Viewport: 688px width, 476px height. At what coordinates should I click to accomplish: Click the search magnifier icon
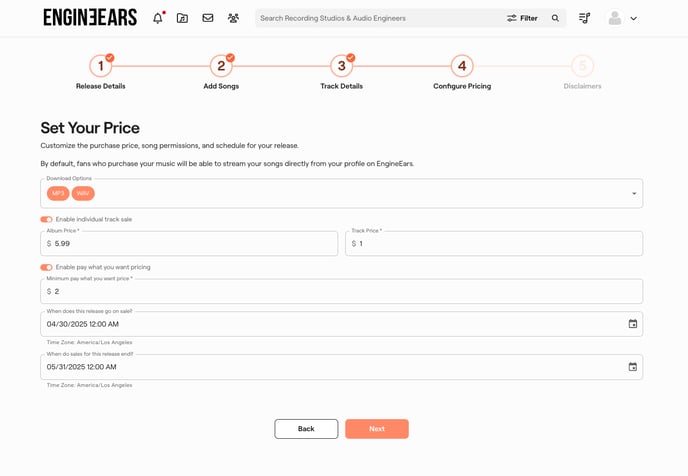[x=556, y=18]
